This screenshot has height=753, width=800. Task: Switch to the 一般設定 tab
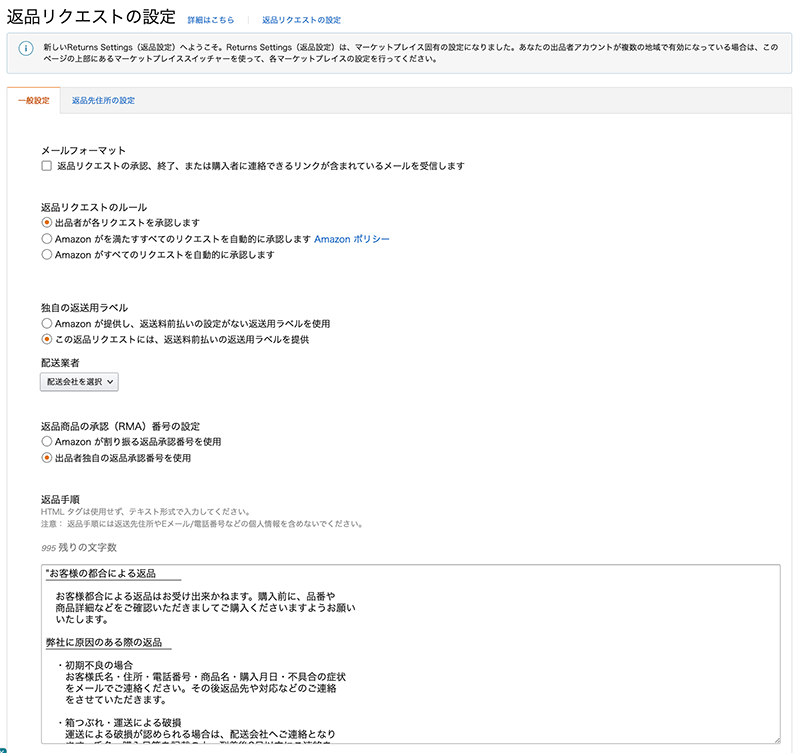click(34, 101)
